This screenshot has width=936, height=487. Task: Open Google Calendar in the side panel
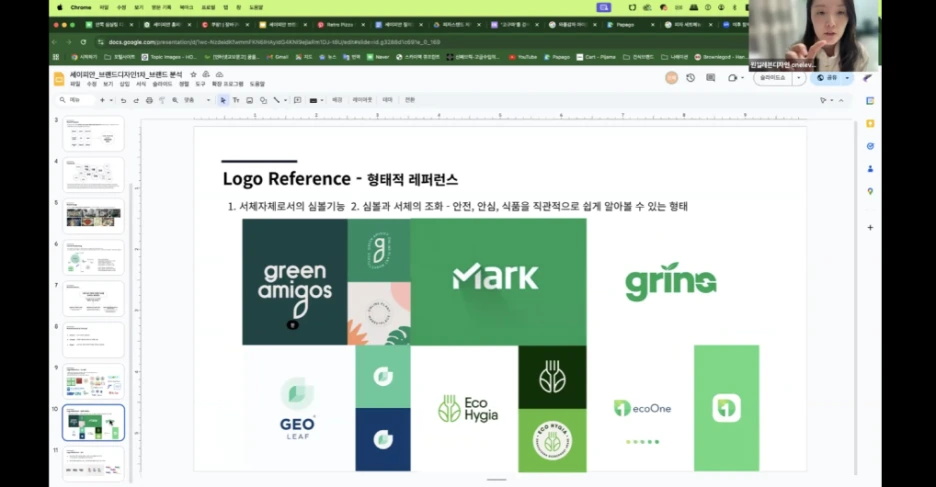(x=870, y=101)
